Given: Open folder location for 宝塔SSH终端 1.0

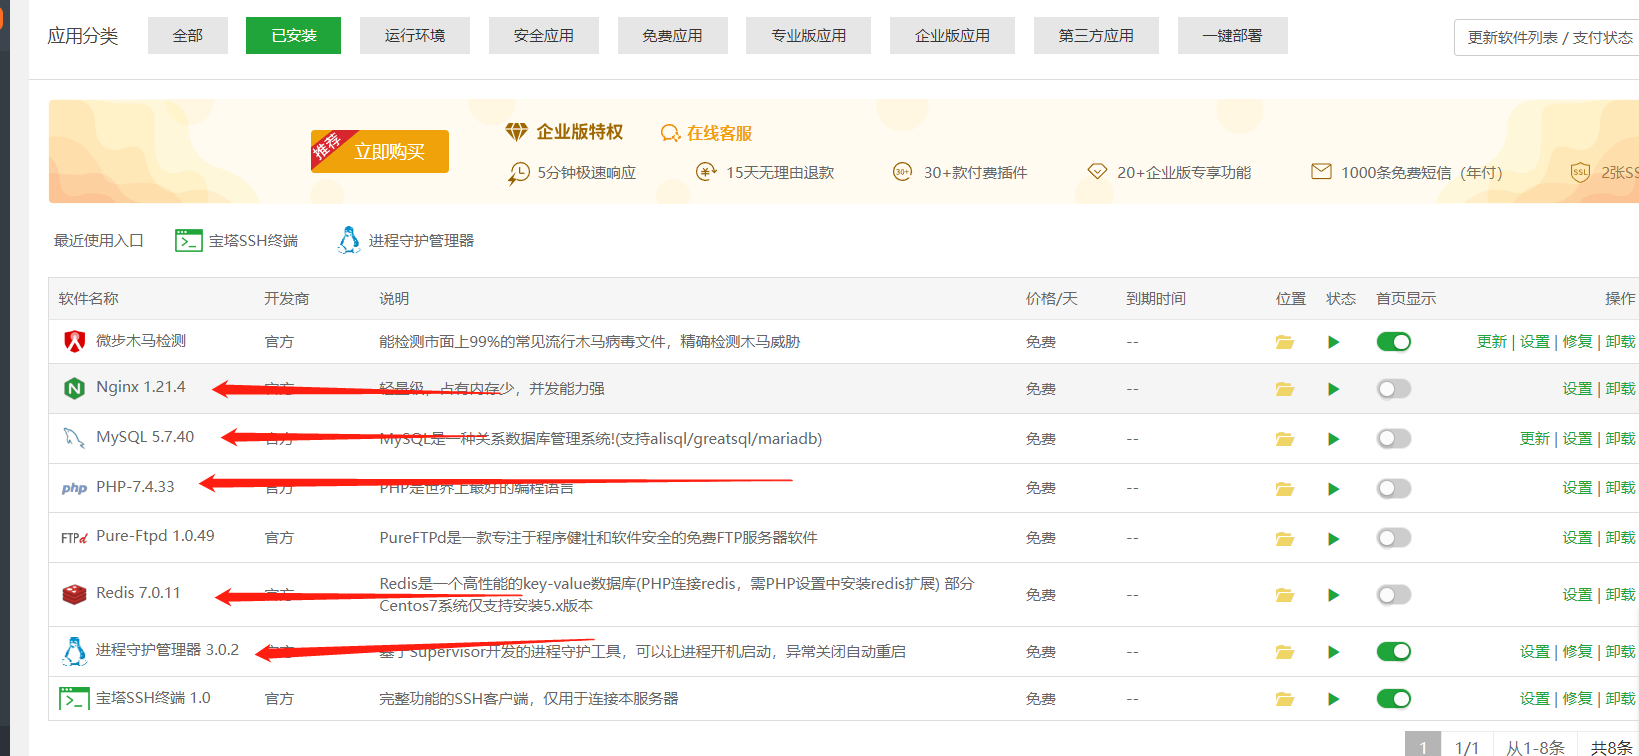Looking at the screenshot, I should [x=1285, y=699].
